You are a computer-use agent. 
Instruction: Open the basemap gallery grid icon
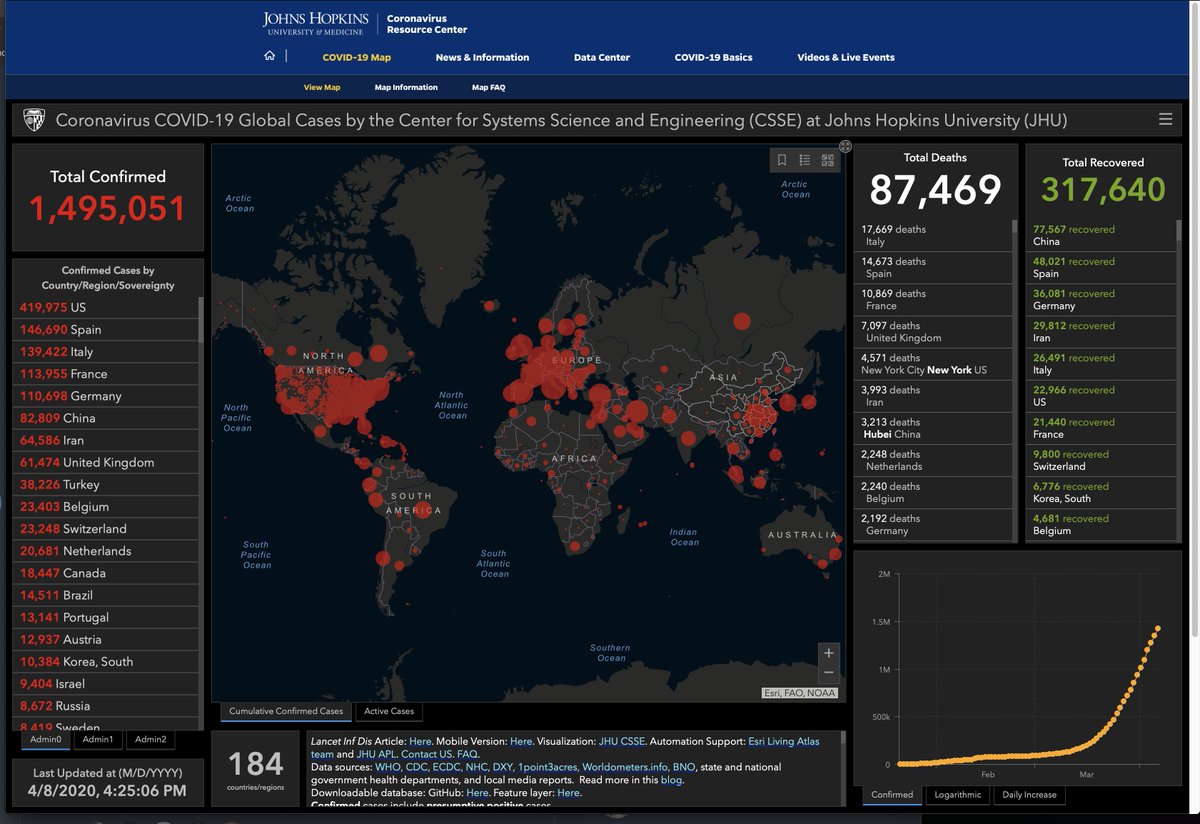[828, 160]
